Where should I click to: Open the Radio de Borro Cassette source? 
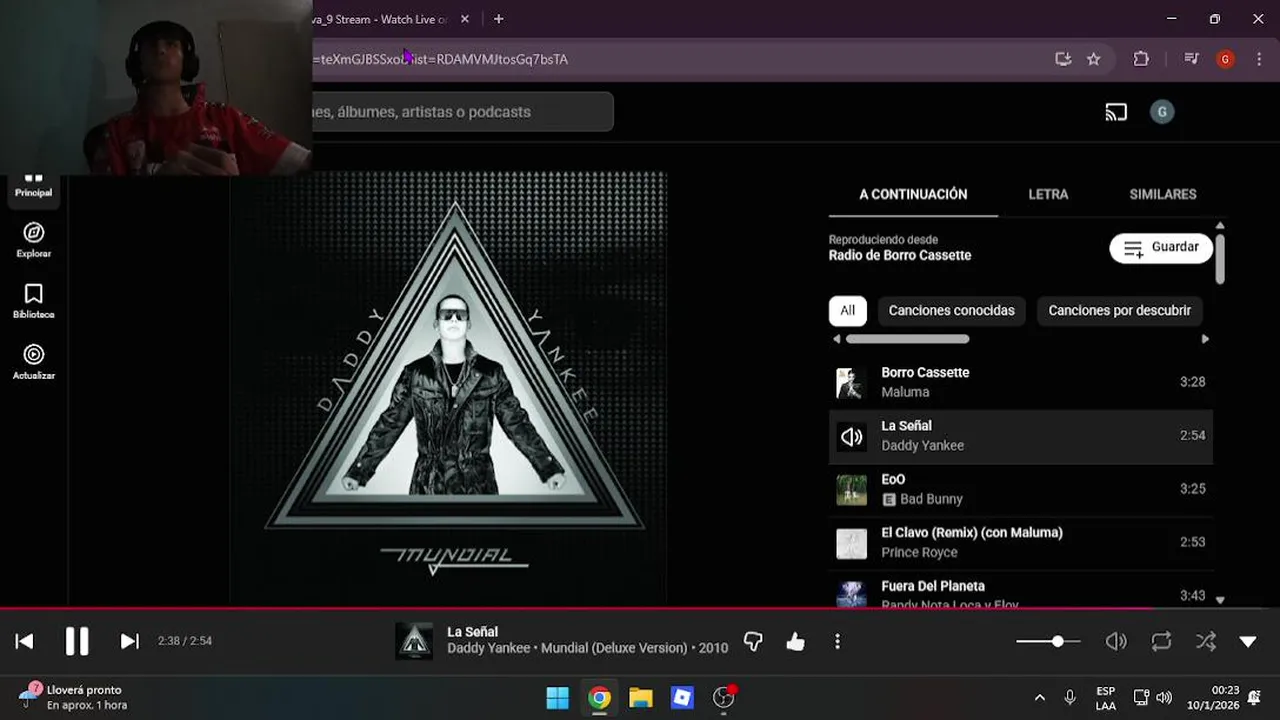[x=899, y=255]
